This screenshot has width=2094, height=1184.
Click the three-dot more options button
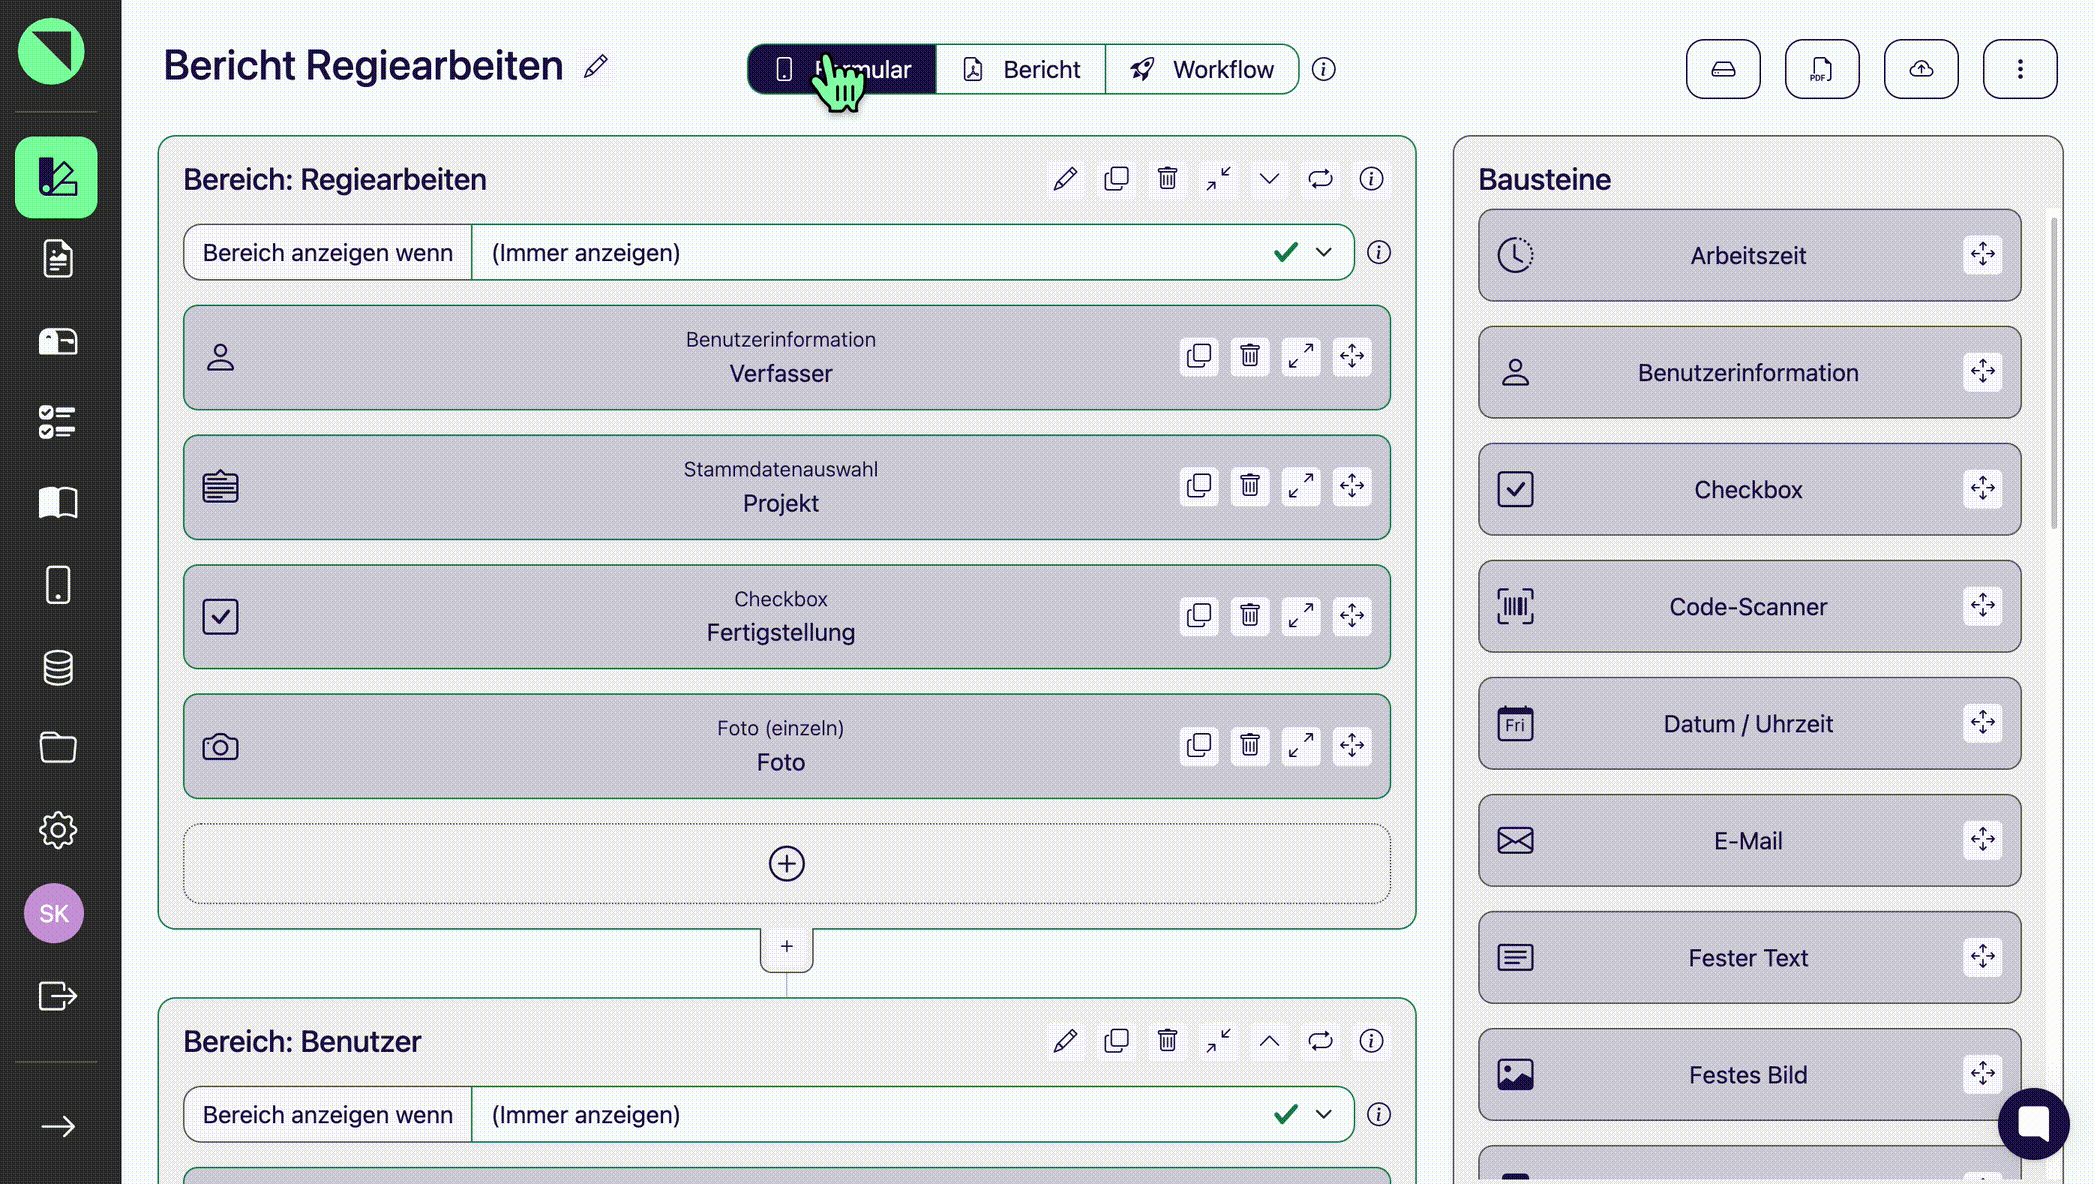pos(2019,69)
